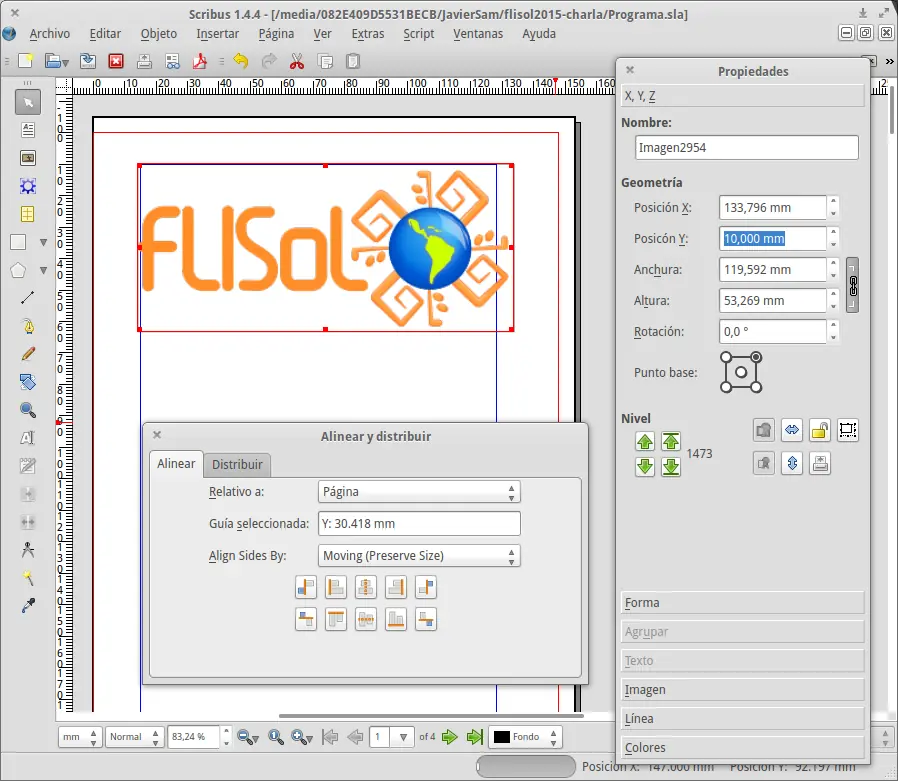The height and width of the screenshot is (781, 898).
Task: Close the document with the red X toolbar icon
Action: [116, 61]
